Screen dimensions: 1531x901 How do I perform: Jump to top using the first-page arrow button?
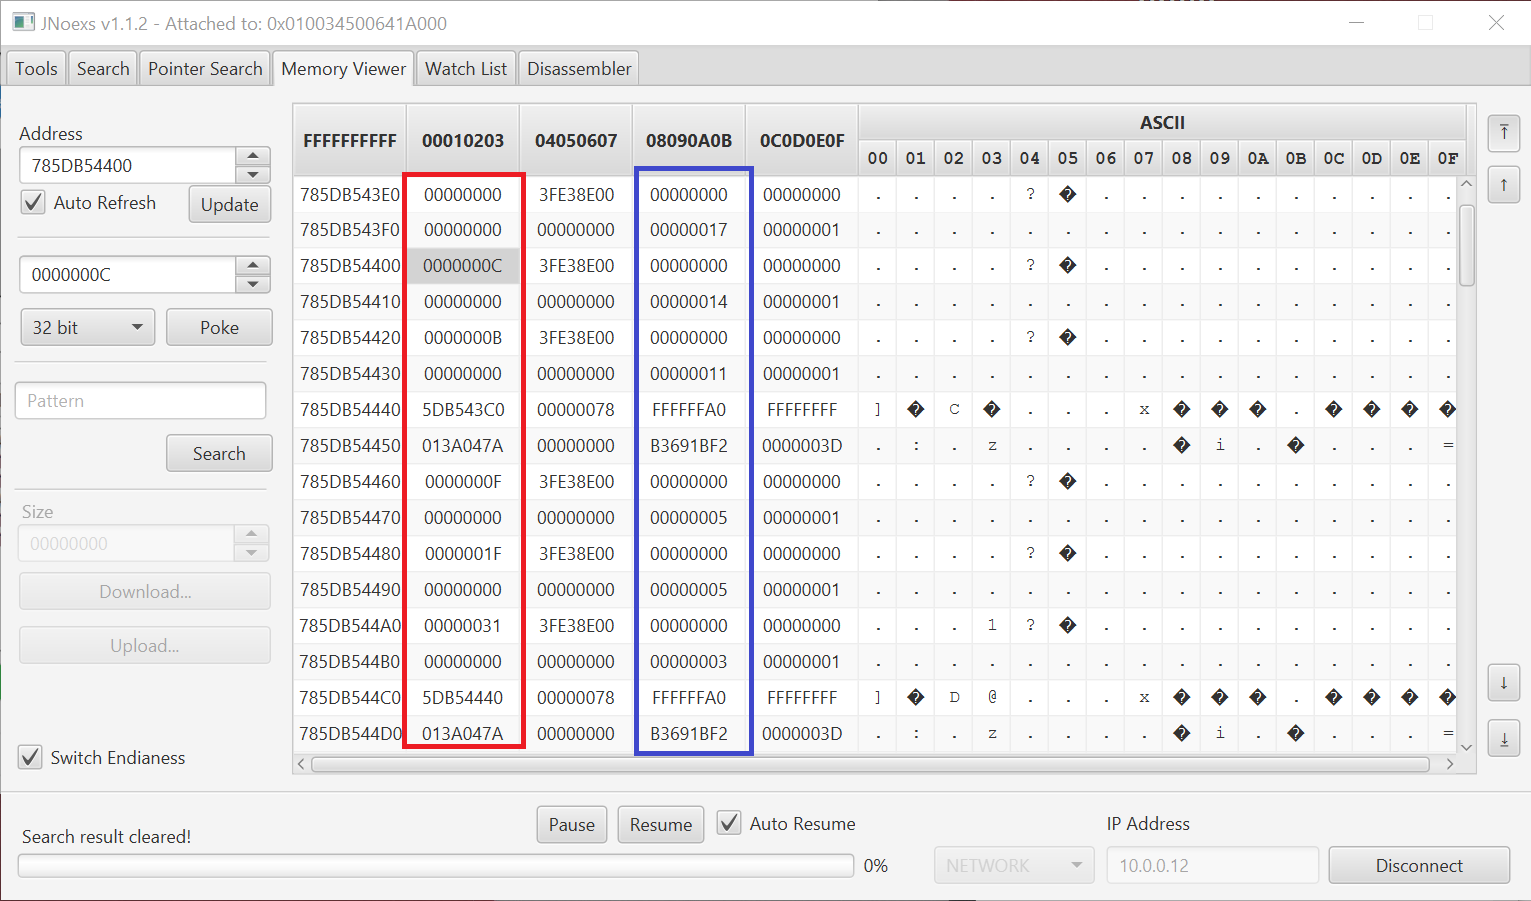pos(1503,133)
